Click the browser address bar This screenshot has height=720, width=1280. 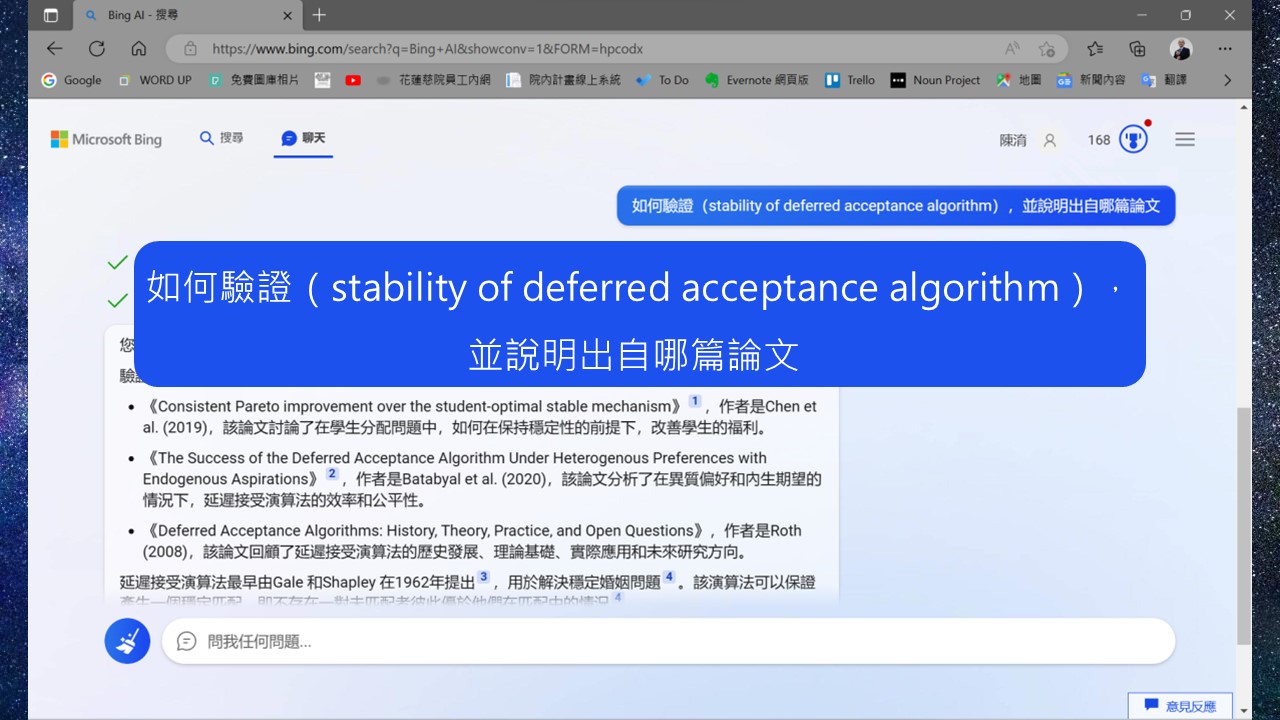point(600,48)
